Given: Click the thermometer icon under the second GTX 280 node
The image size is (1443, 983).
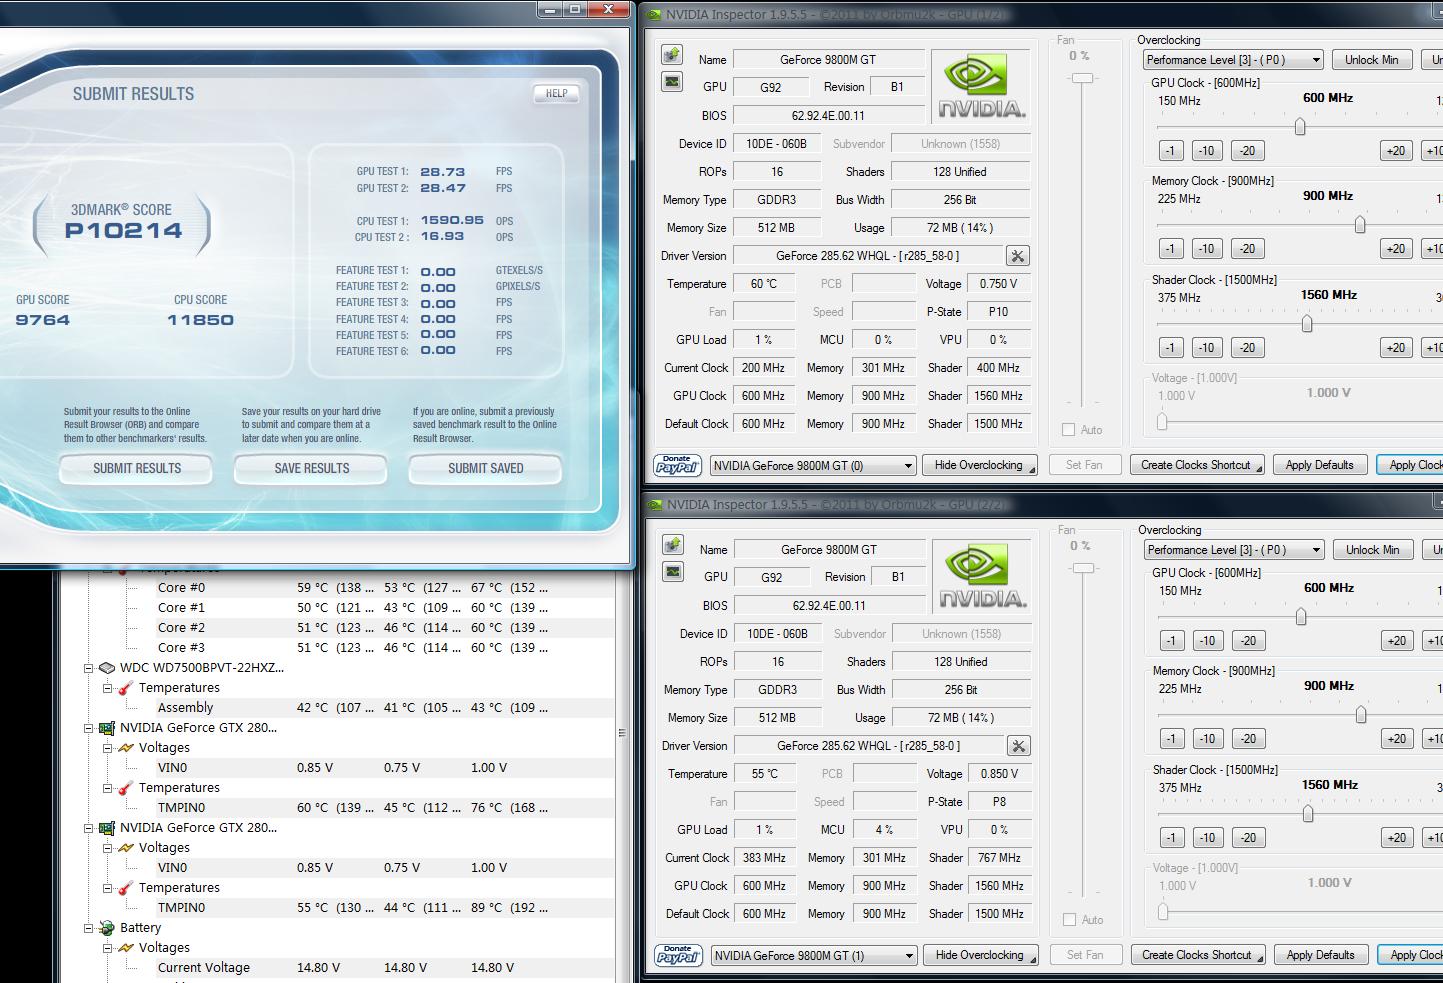Looking at the screenshot, I should click(125, 888).
